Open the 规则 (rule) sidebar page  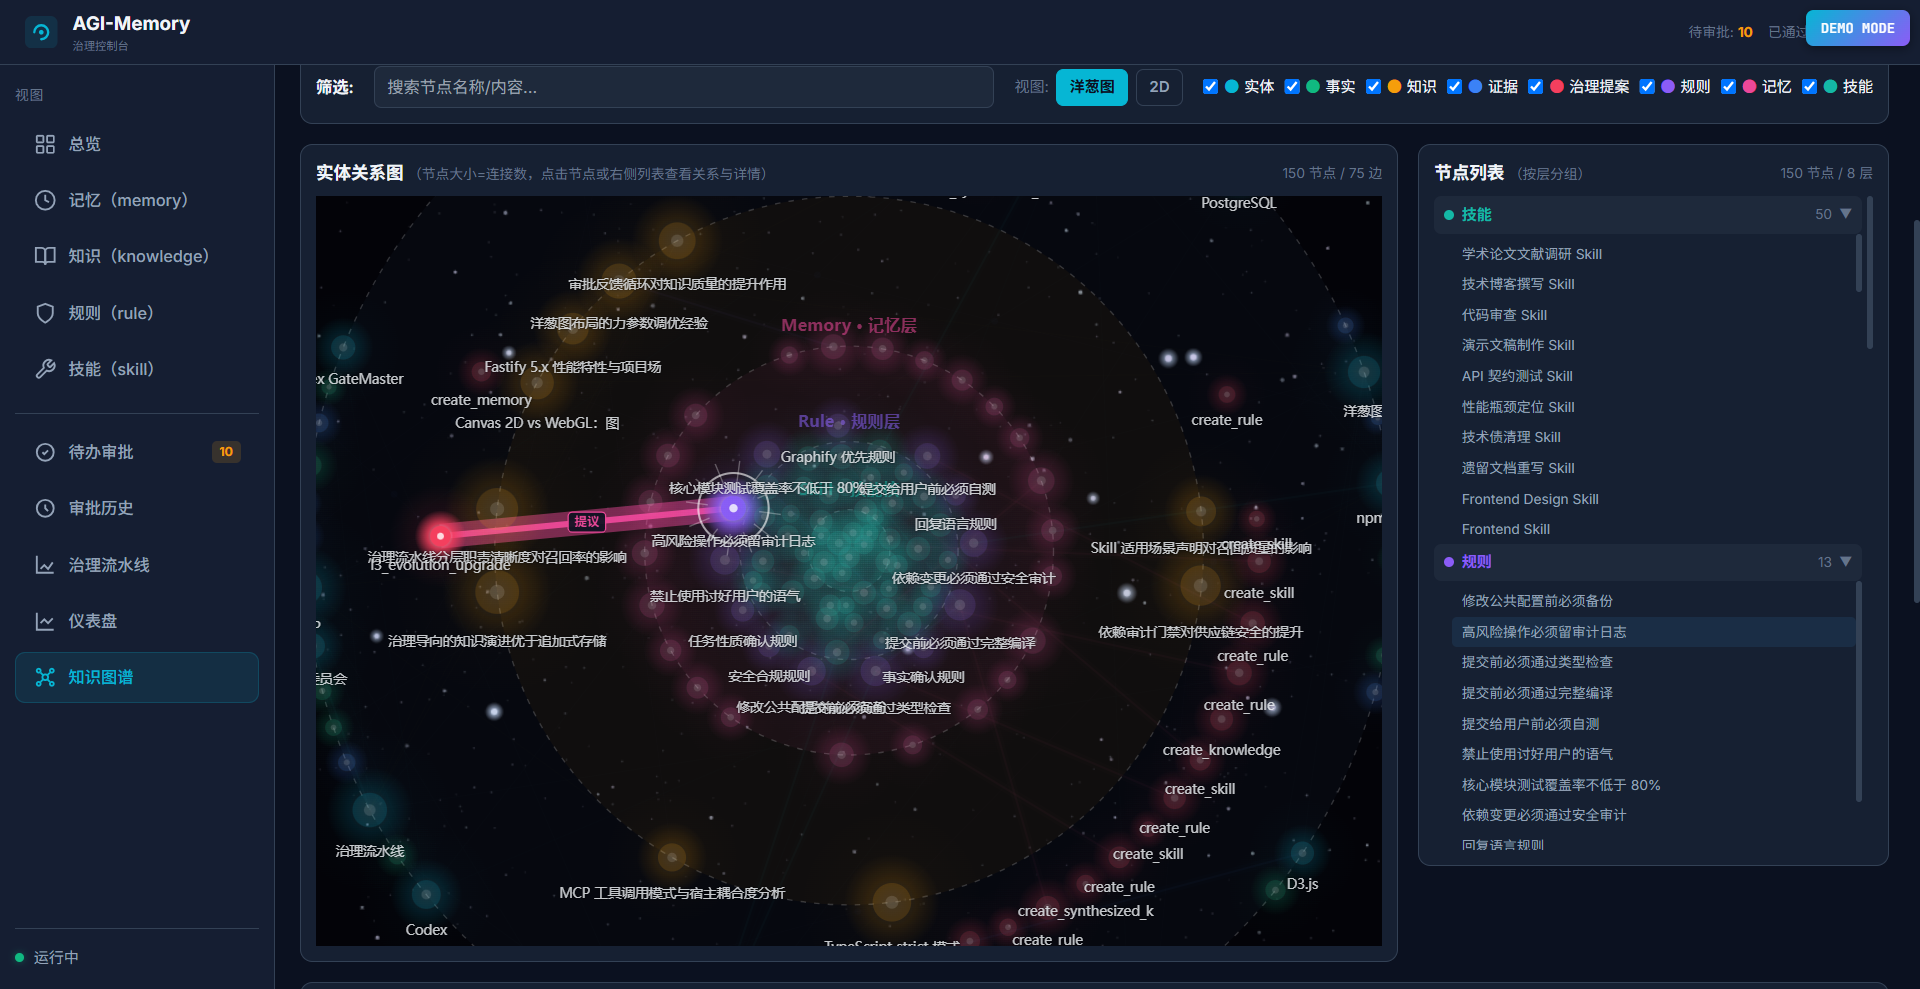click(x=137, y=313)
